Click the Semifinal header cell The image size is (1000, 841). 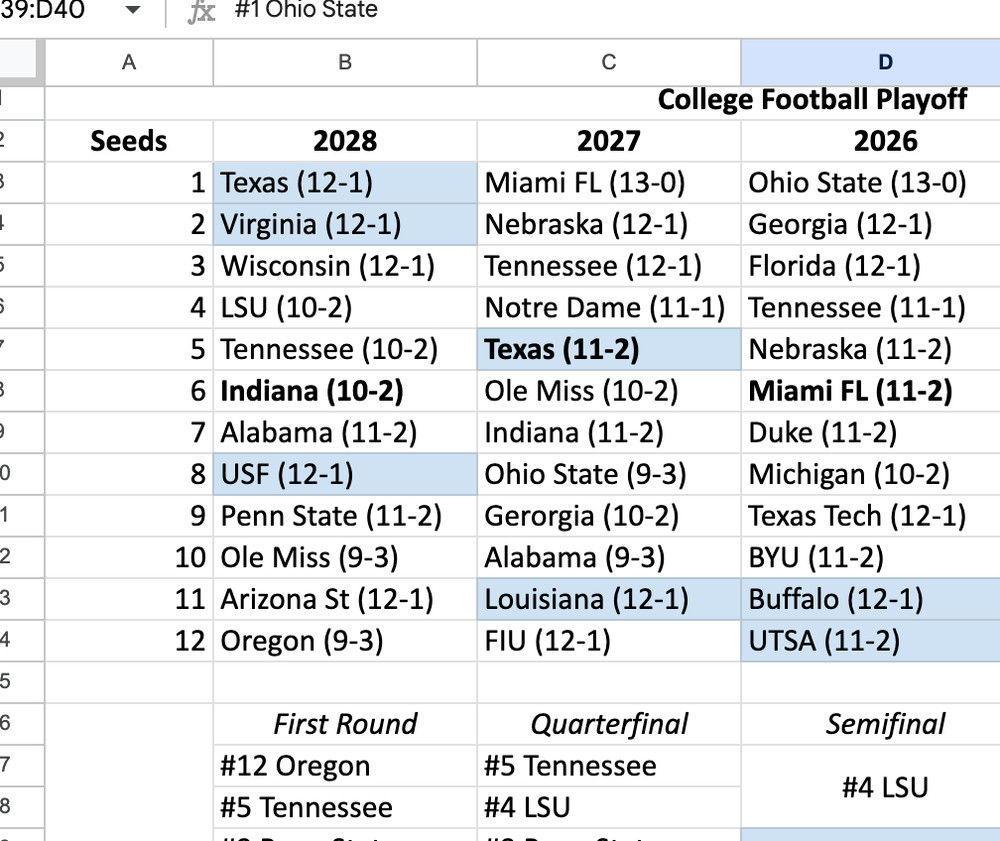tap(884, 723)
